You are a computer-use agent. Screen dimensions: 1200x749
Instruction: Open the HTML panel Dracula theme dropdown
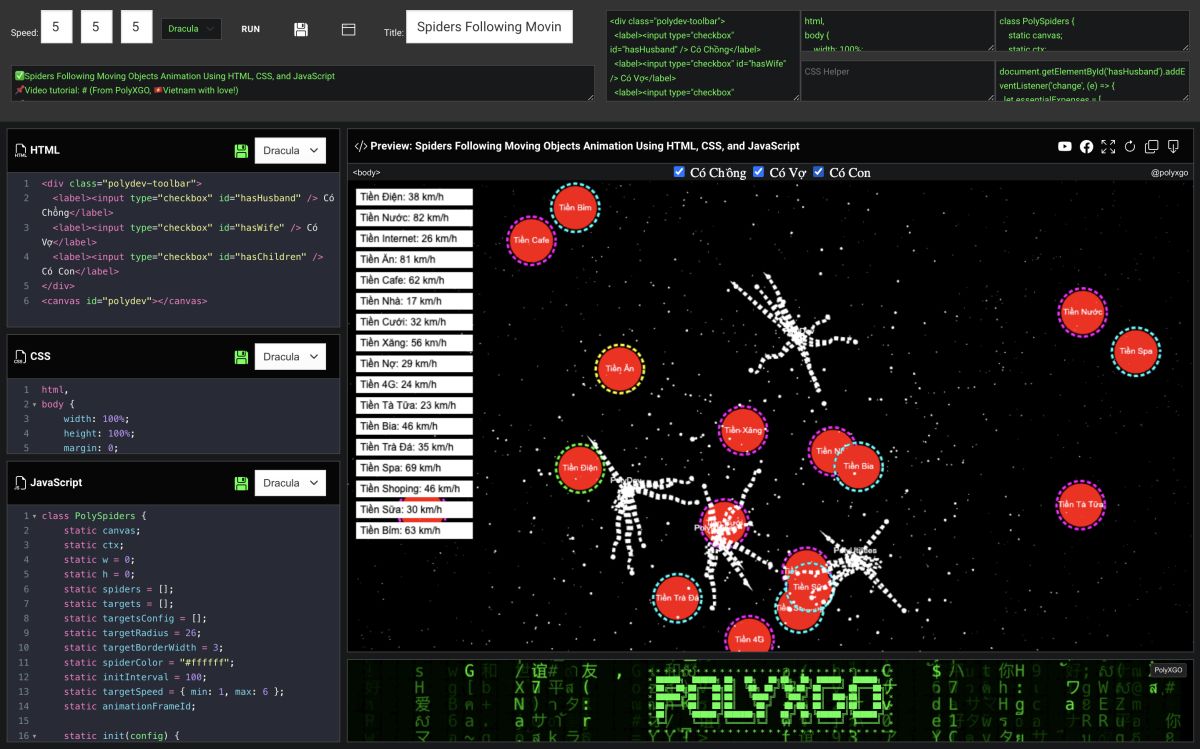[x=290, y=151]
